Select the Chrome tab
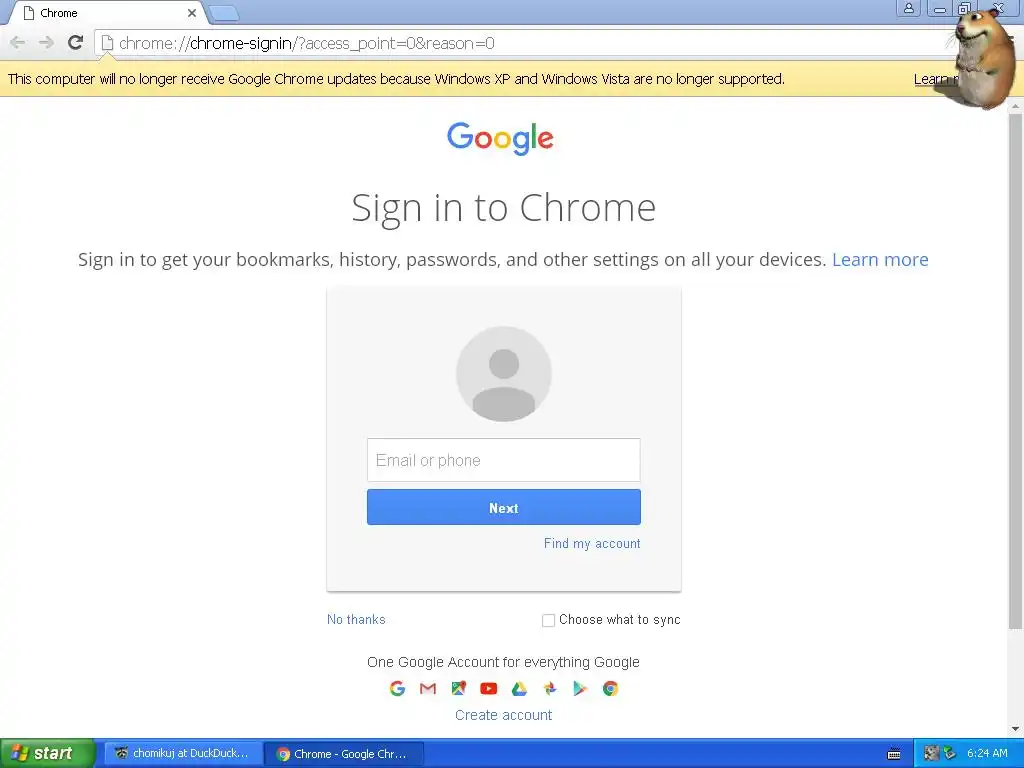This screenshot has height=768, width=1024. (x=108, y=13)
